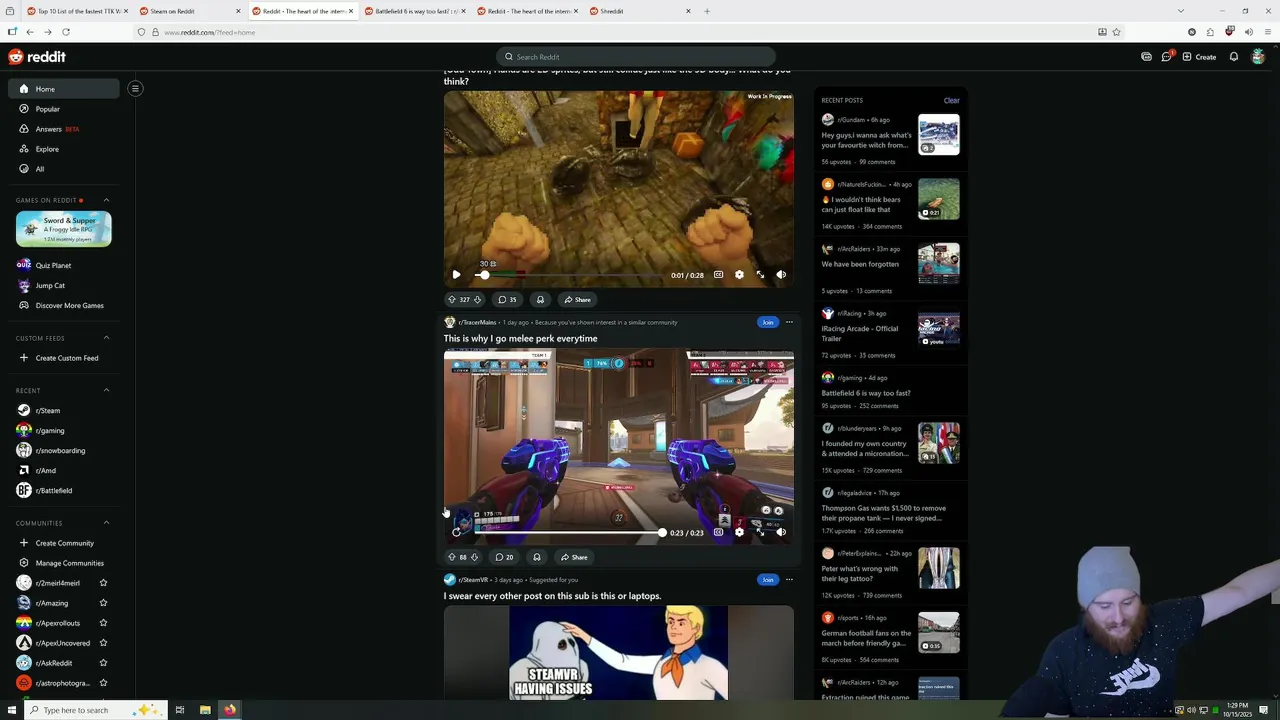Seek the first video's progress bar
This screenshot has height=720, width=1280.
[570, 275]
